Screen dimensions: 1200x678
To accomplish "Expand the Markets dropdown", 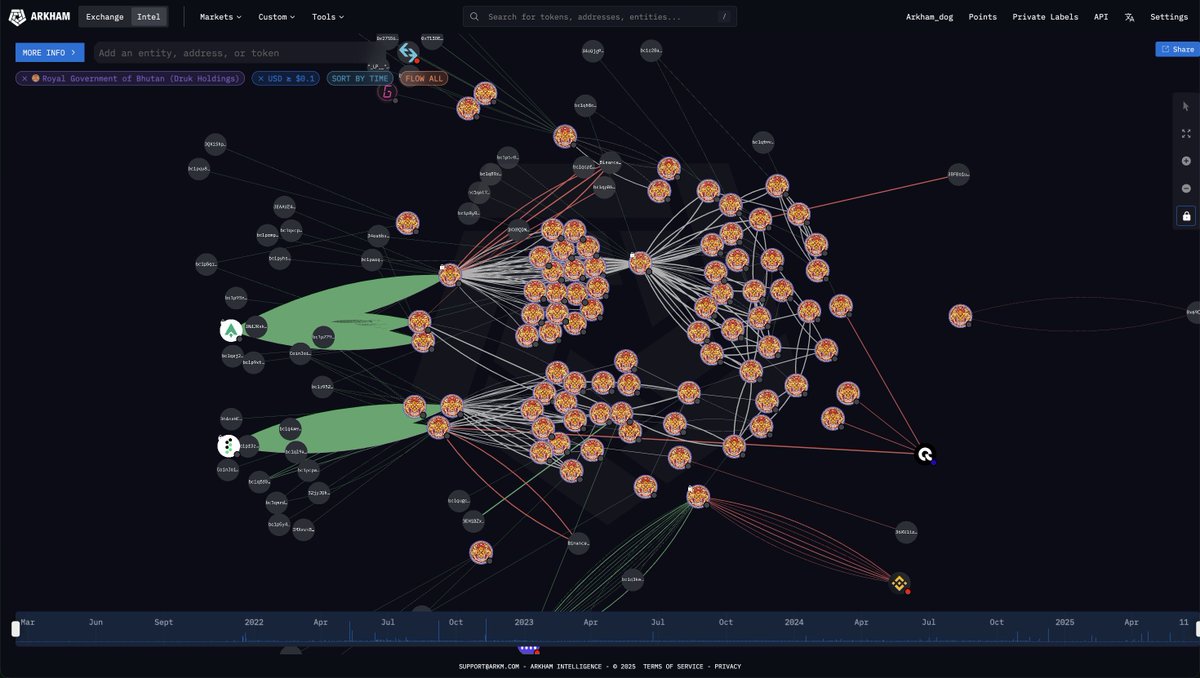I will pos(220,17).
